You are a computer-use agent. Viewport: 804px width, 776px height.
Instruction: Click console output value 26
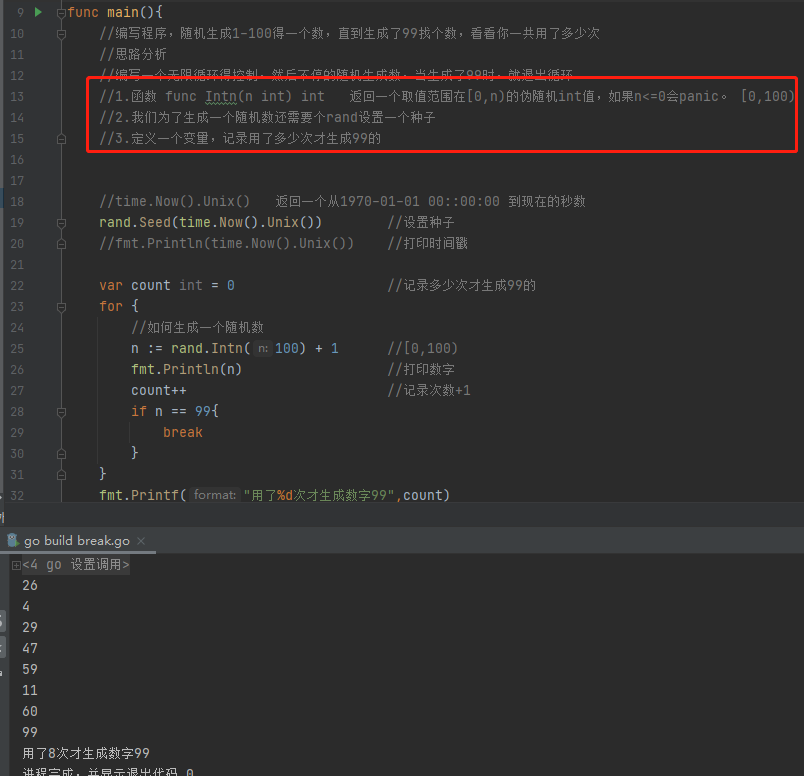30,585
